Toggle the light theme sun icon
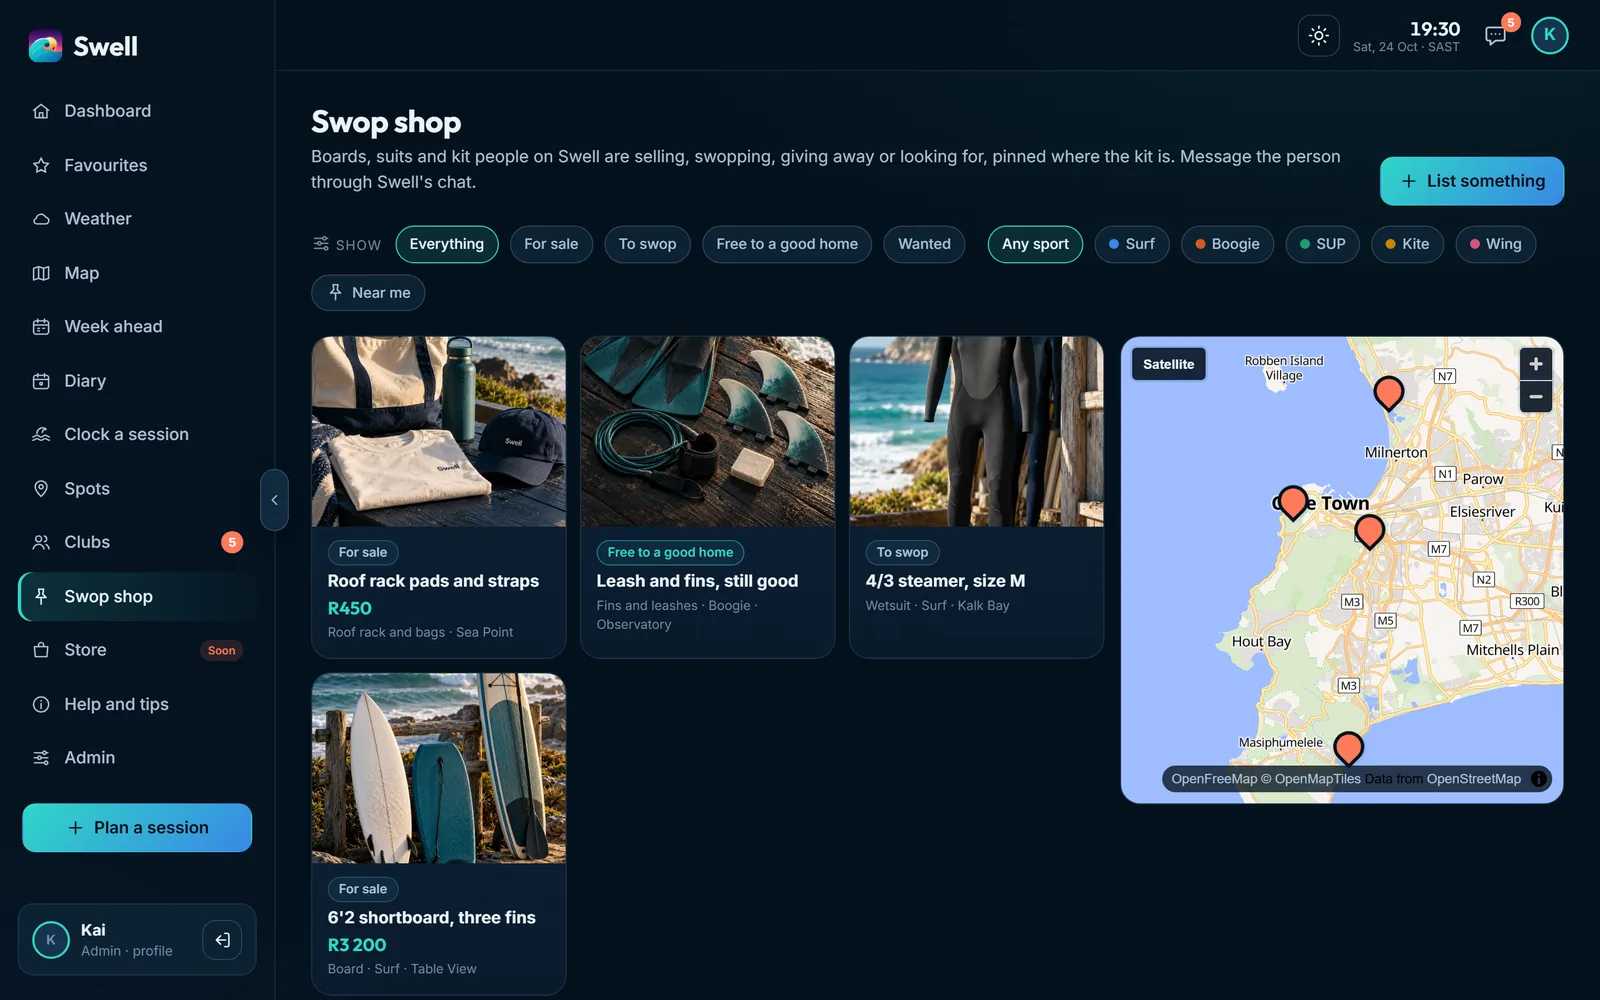 (x=1318, y=36)
